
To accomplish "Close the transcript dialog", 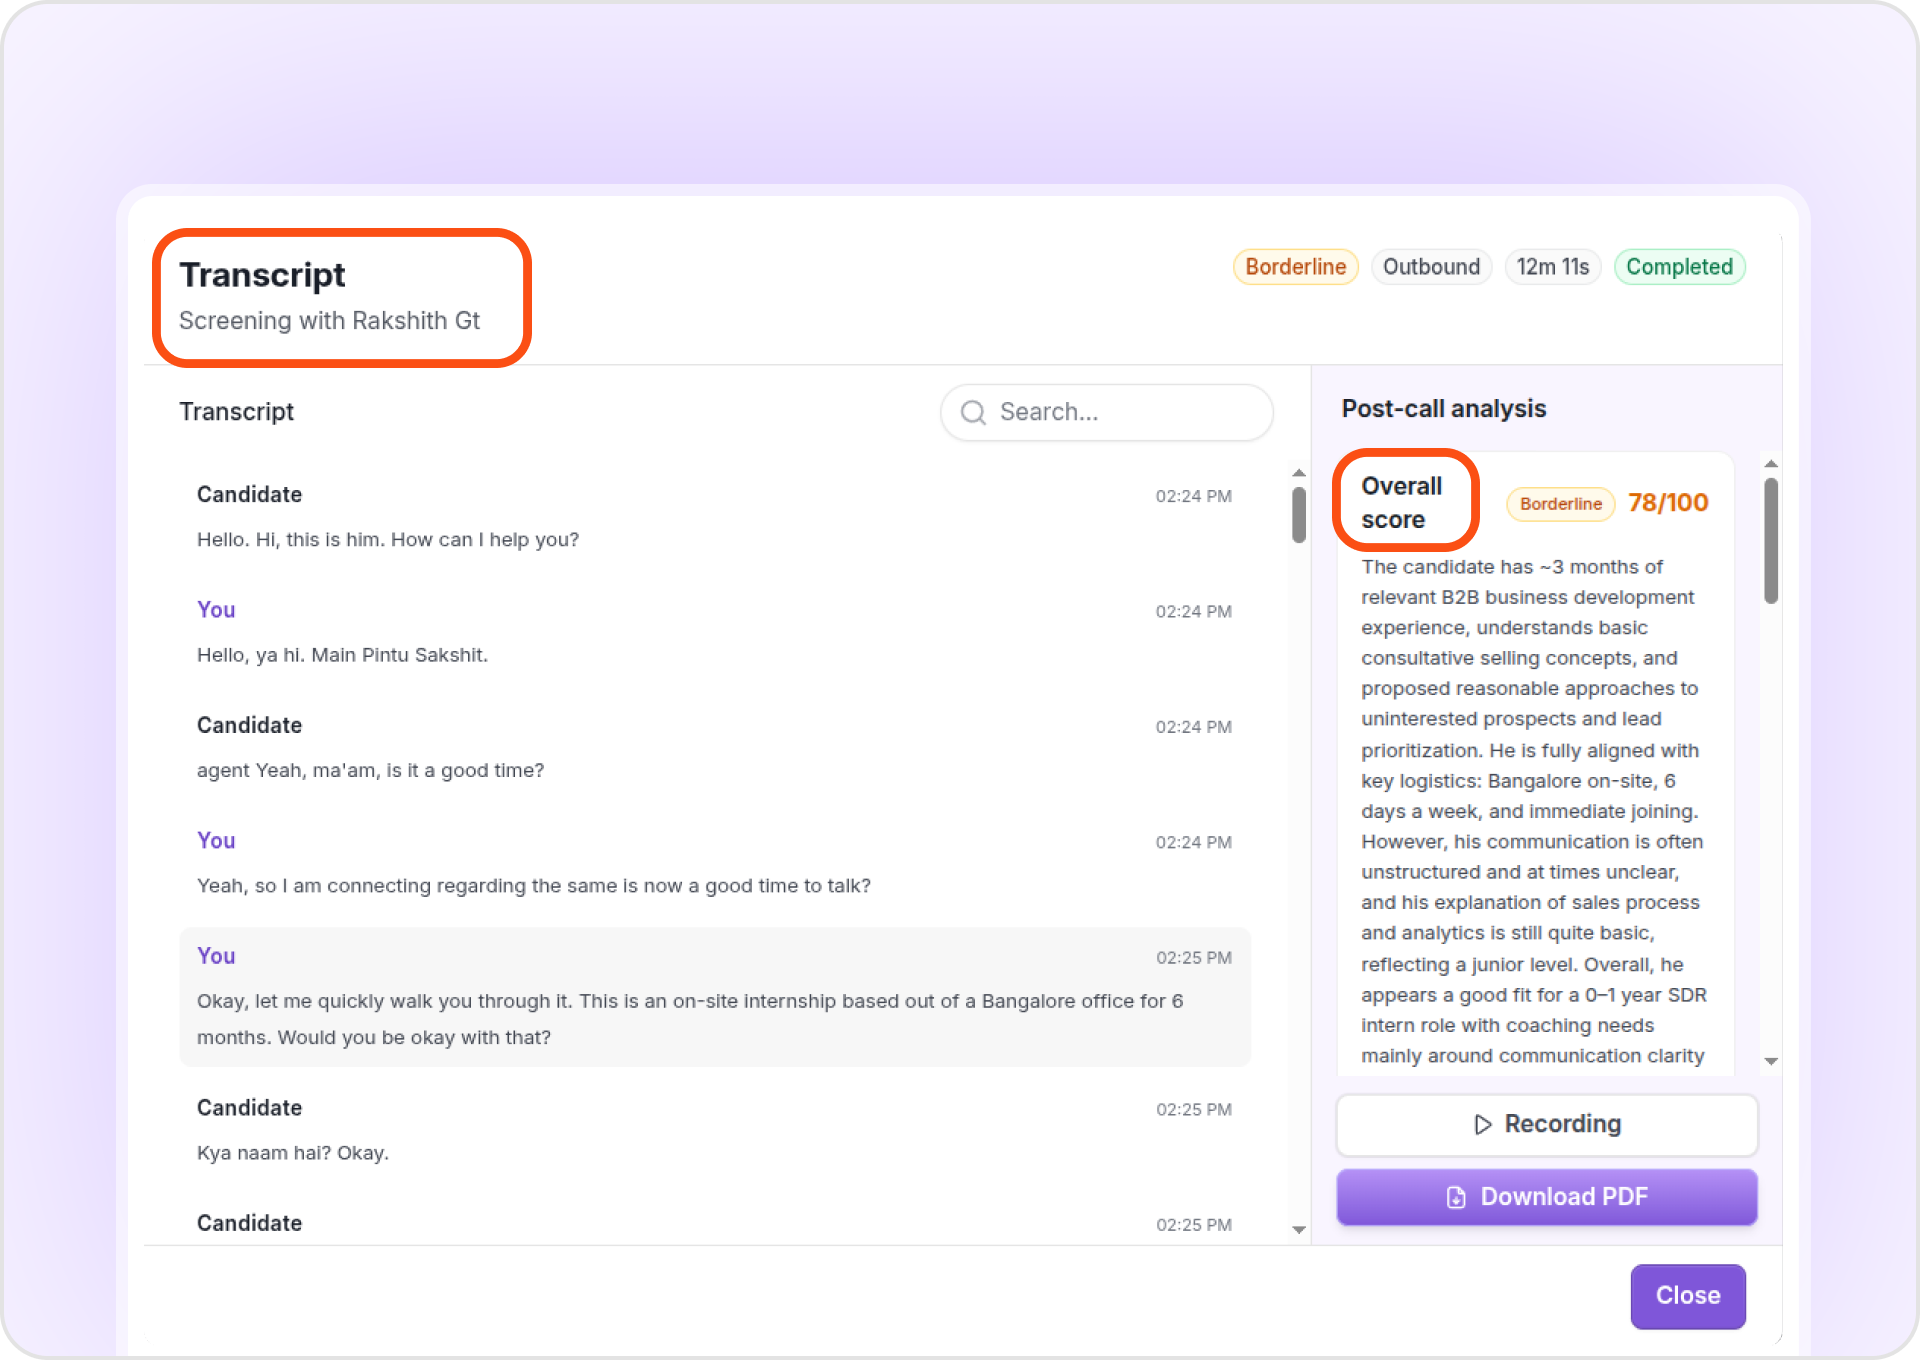I will tap(1688, 1296).
